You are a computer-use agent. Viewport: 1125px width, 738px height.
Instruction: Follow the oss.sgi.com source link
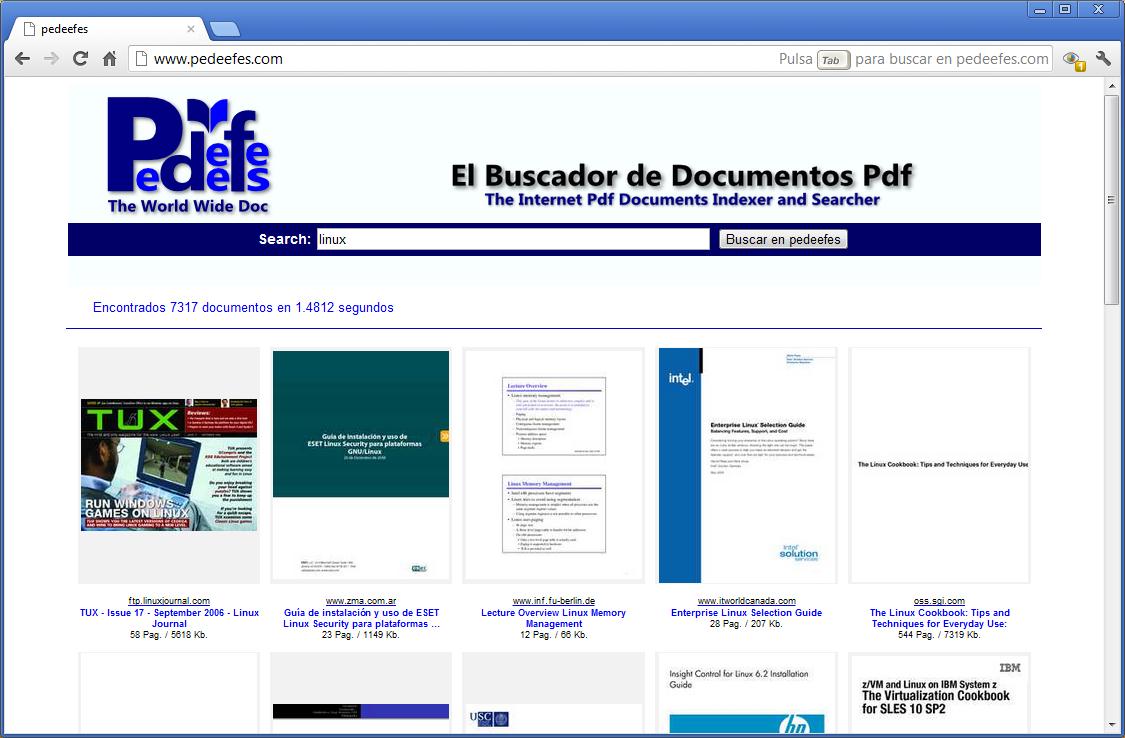point(939,601)
